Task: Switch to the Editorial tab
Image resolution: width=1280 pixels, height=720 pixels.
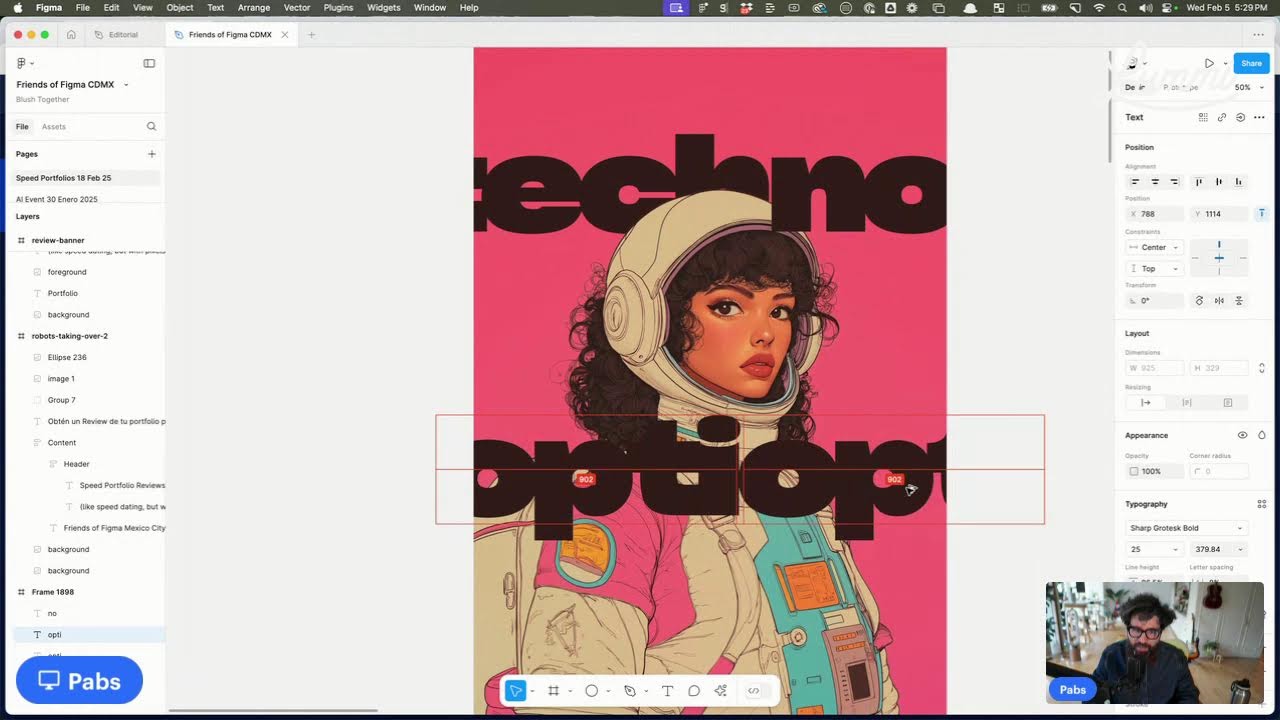Action: (x=124, y=35)
